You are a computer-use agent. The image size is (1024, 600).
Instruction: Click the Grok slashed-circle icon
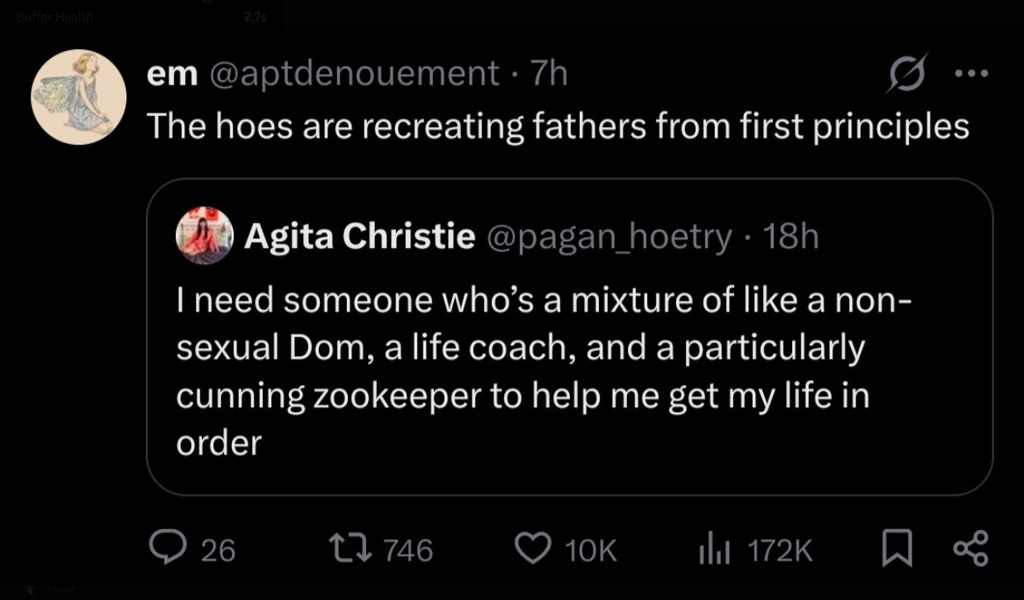906,74
